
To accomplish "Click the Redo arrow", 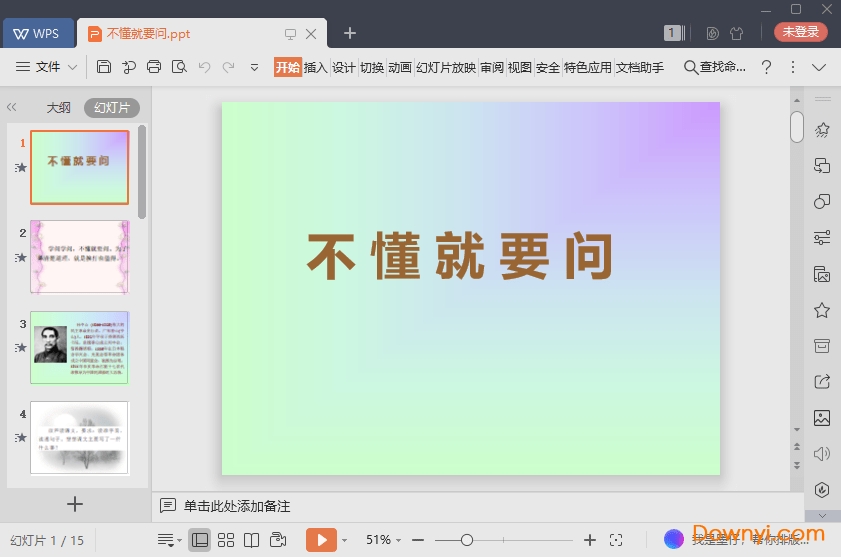I will pos(228,67).
